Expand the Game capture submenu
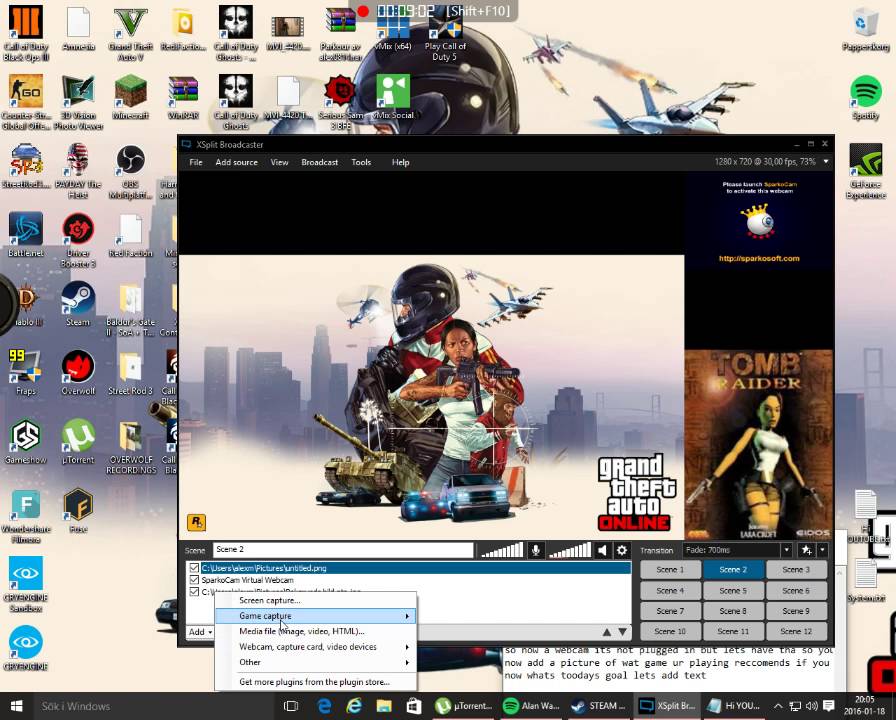Screen dimensions: 896x720 tap(315, 616)
